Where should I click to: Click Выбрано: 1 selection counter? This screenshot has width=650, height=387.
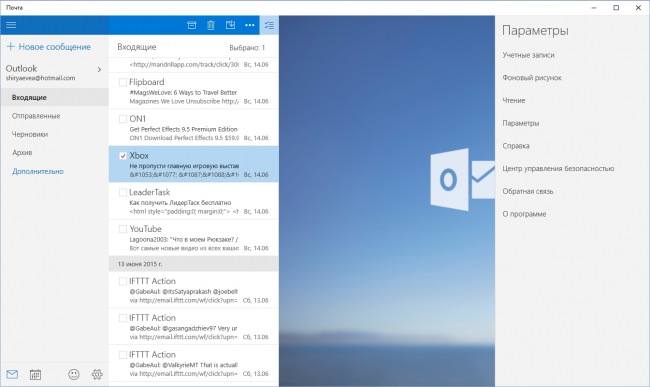point(247,48)
